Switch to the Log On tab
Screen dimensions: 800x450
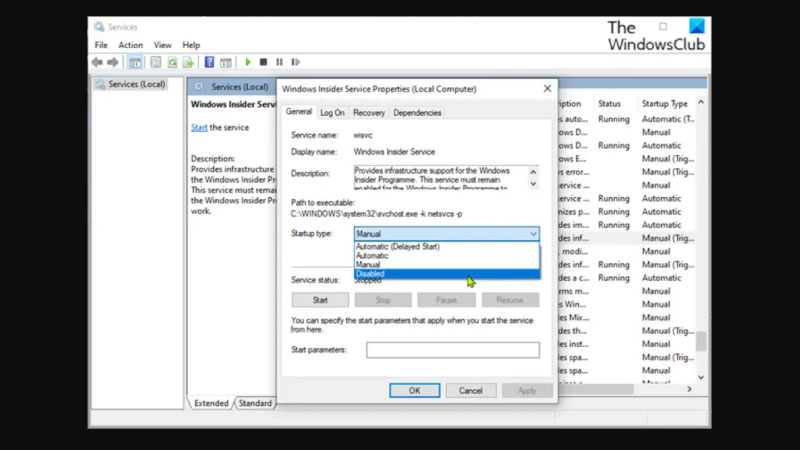pos(332,113)
